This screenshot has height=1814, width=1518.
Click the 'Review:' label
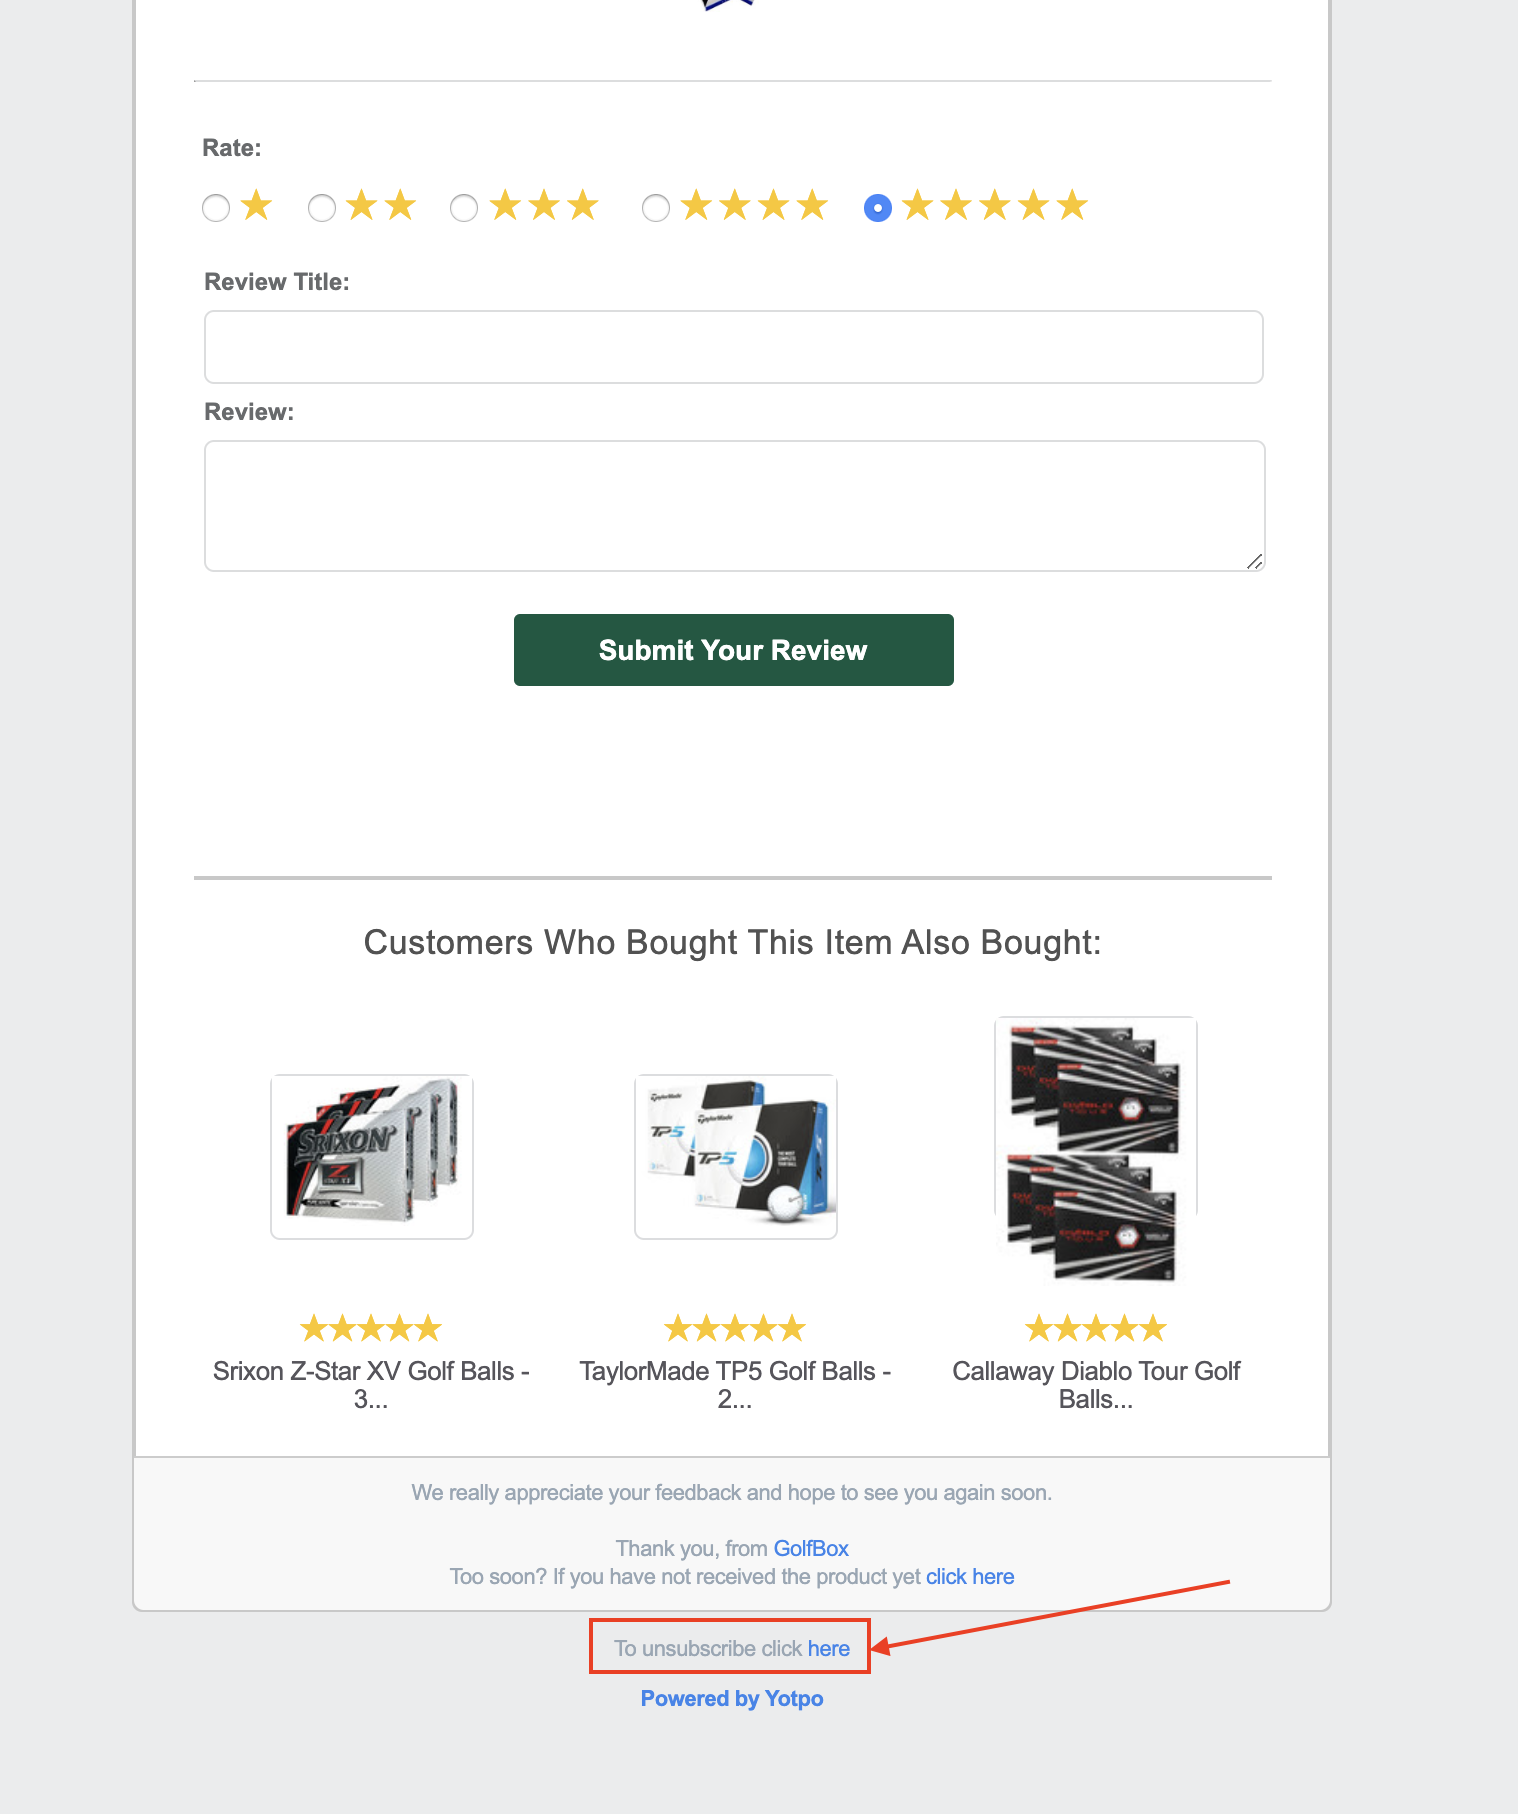pyautogui.click(x=249, y=412)
